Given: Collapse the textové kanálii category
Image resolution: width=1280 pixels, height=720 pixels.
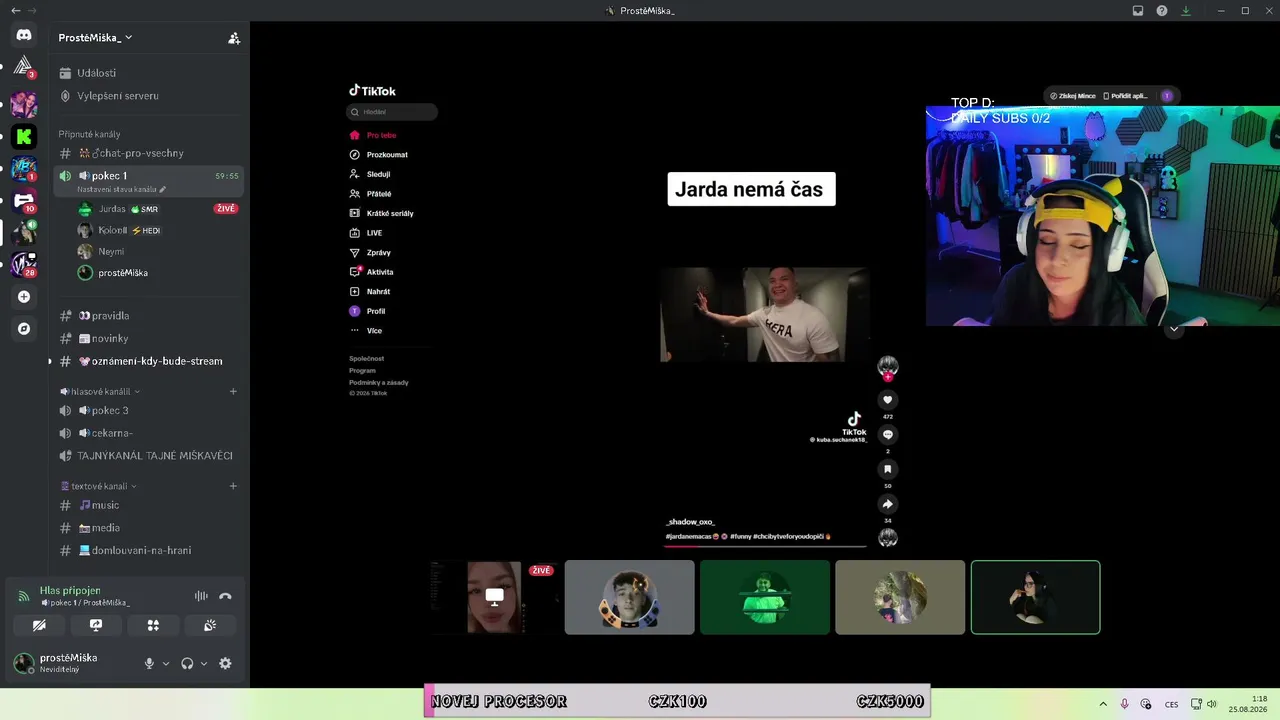Looking at the screenshot, I should click(98, 486).
